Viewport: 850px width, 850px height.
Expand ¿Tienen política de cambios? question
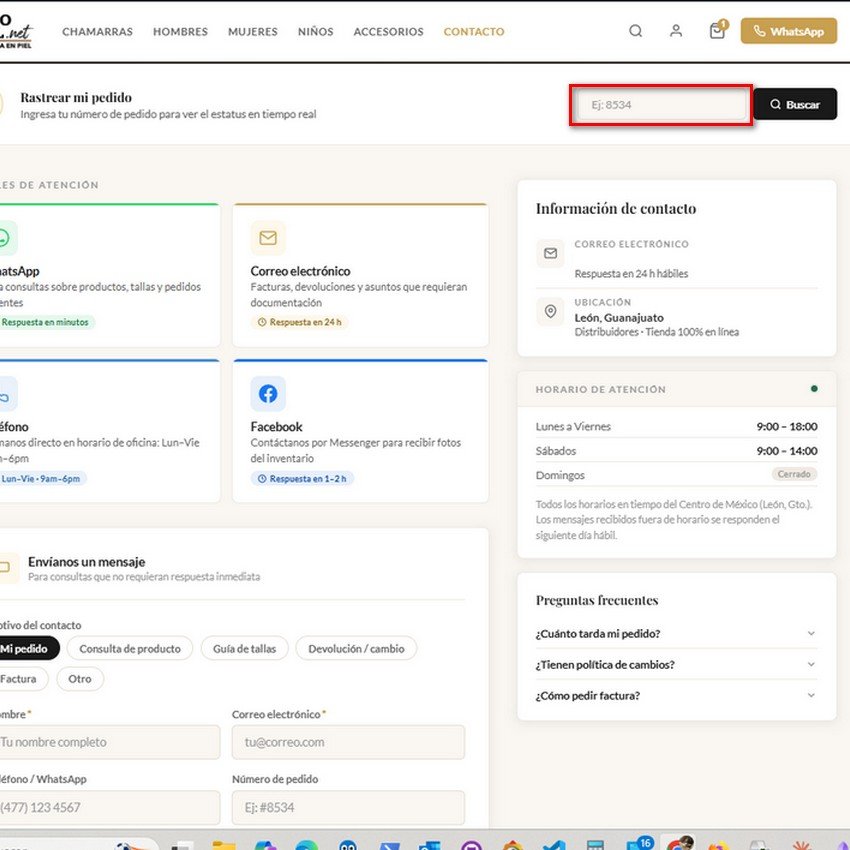click(x=675, y=664)
